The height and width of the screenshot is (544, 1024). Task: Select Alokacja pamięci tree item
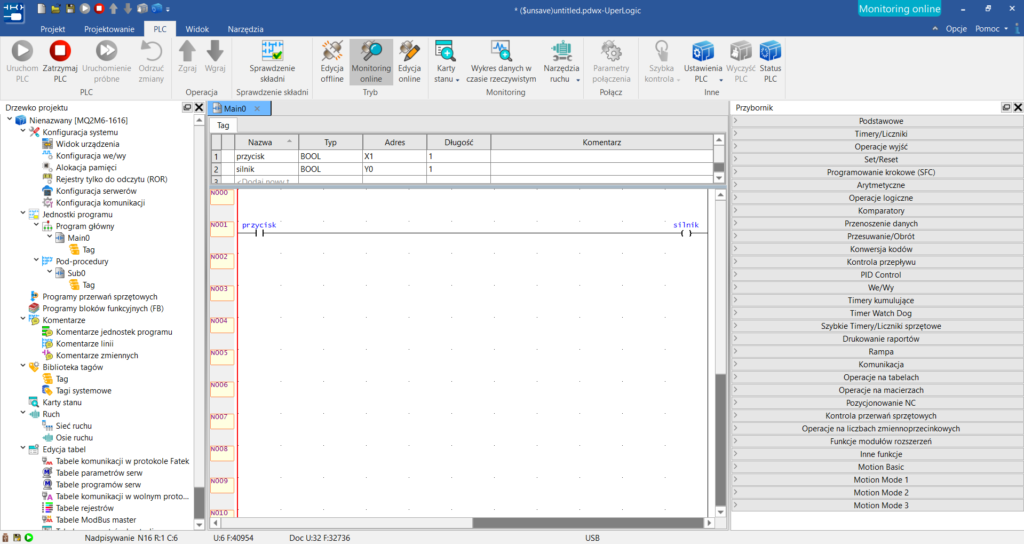(86, 167)
